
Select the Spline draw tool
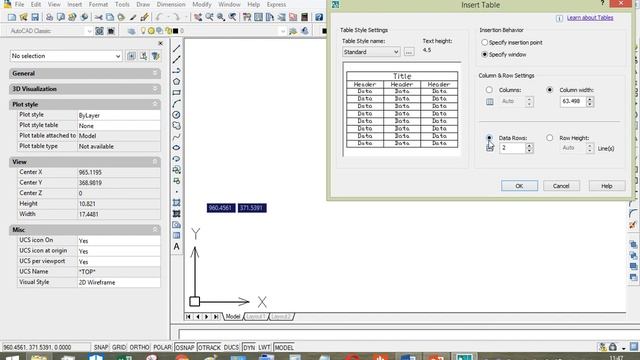pos(176,137)
